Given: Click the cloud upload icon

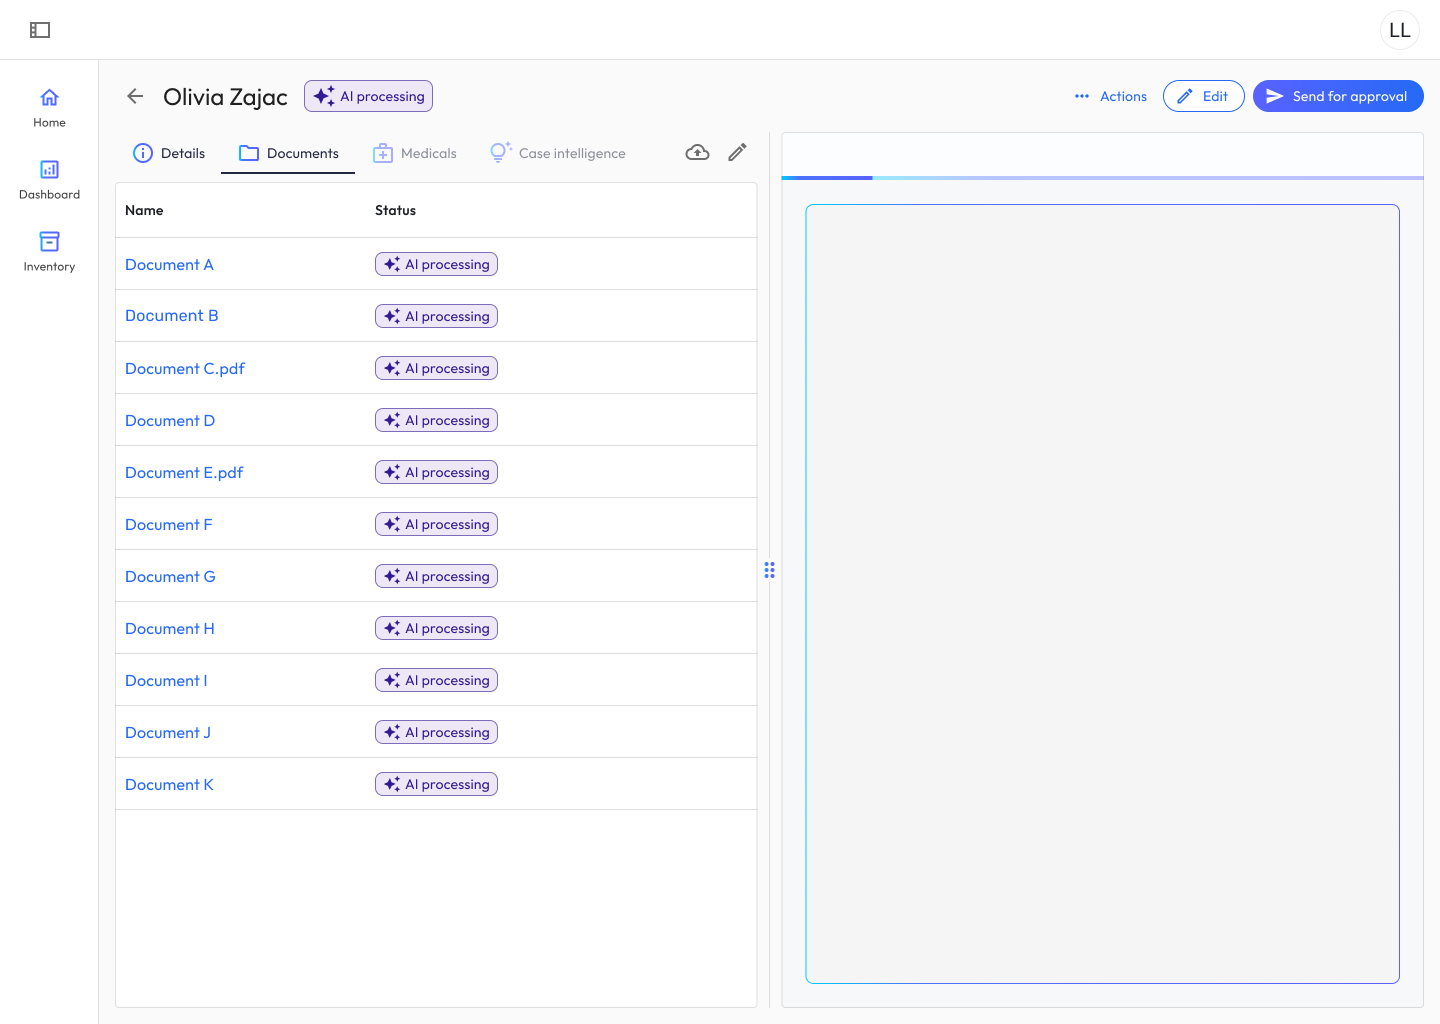Looking at the screenshot, I should 697,152.
